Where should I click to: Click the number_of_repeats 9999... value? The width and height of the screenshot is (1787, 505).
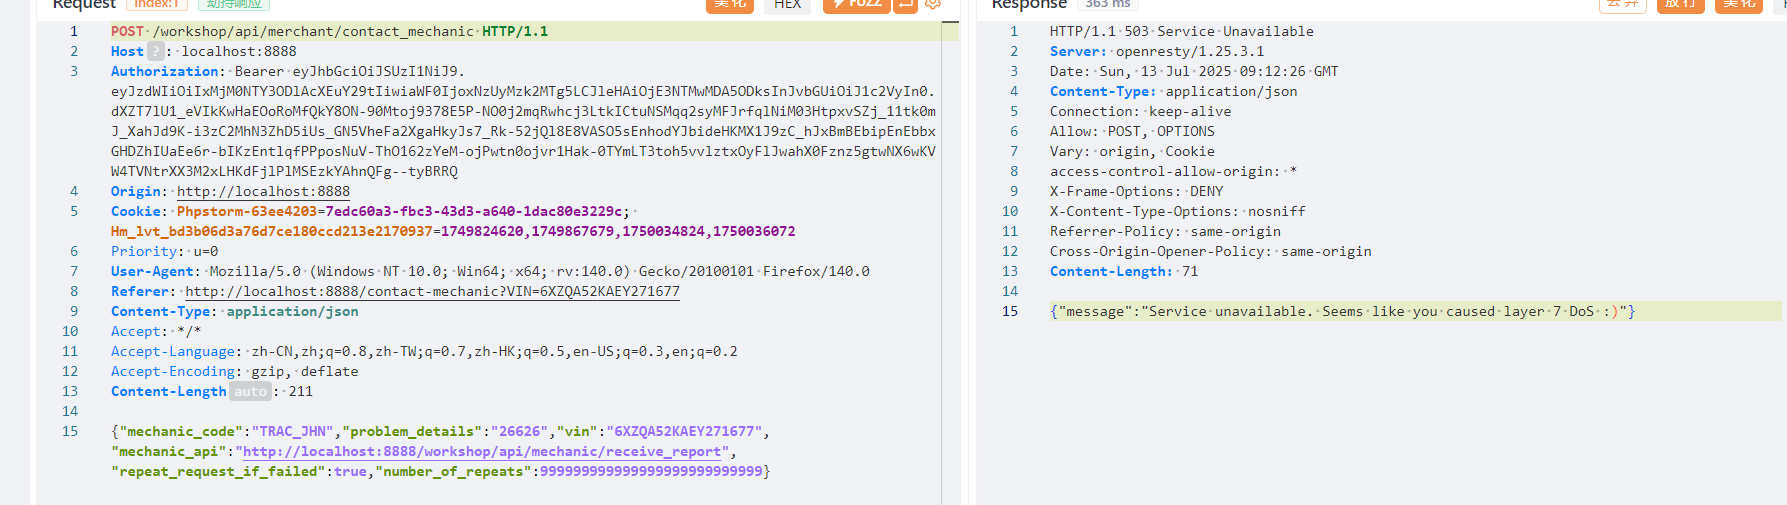(651, 471)
